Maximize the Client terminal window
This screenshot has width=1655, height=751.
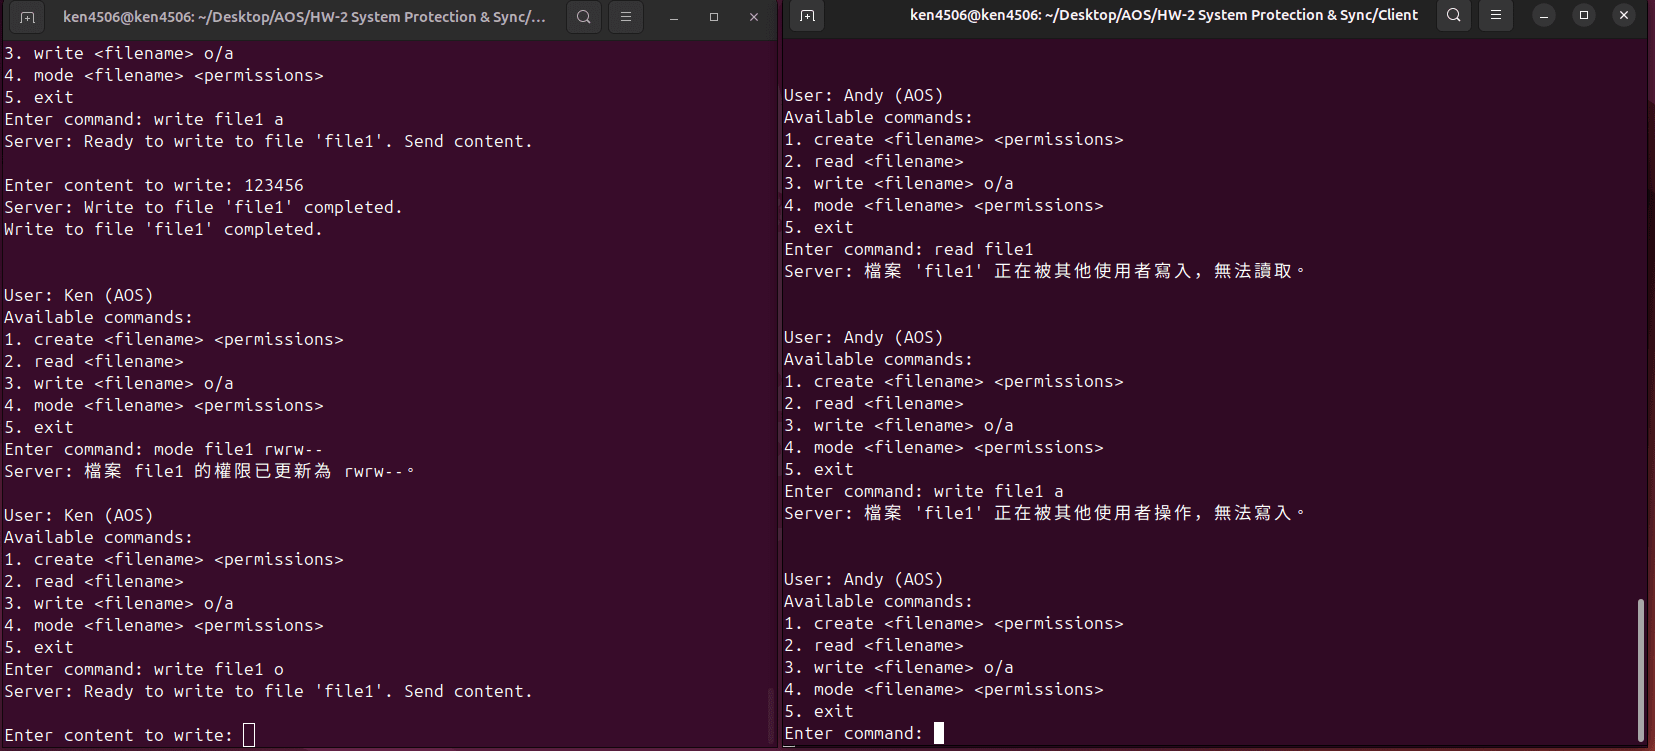[1584, 15]
